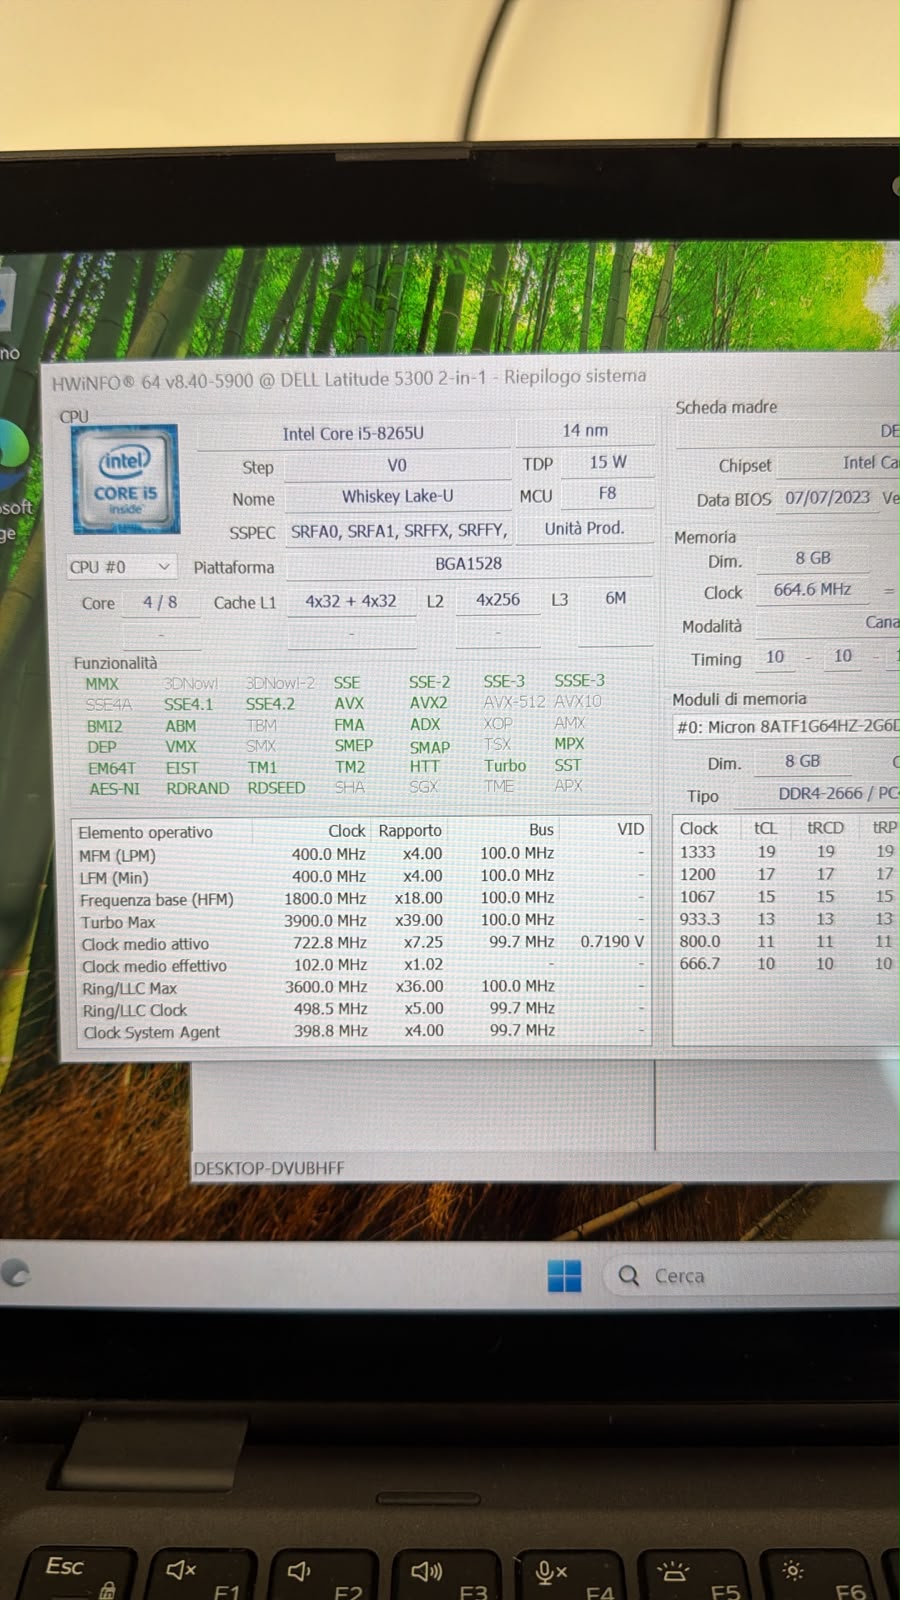Viewport: 900px width, 1600px height.
Task: Click the Windows Start button
Action: click(x=564, y=1276)
